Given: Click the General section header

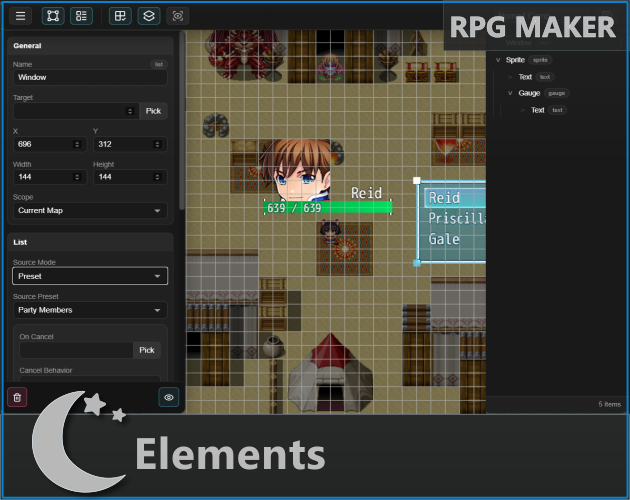Looking at the screenshot, I should tap(90, 45).
